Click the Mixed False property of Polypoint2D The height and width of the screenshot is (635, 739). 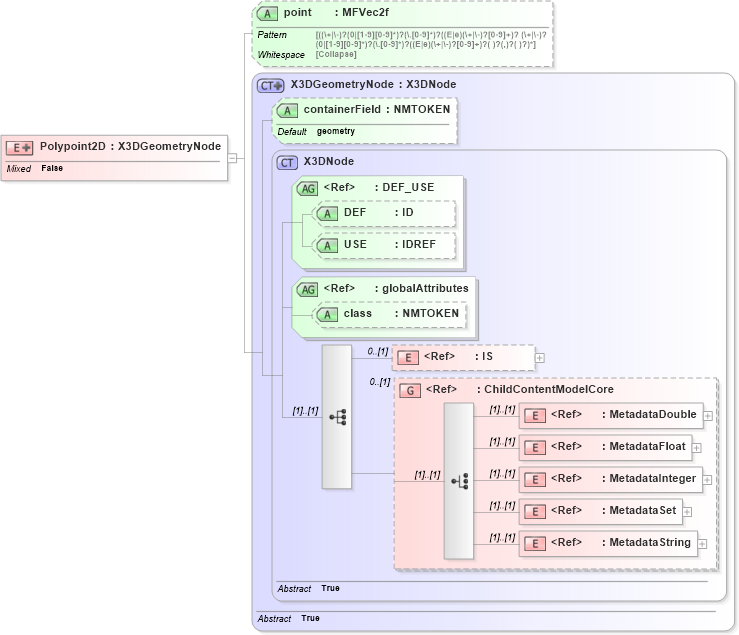tap(35, 168)
